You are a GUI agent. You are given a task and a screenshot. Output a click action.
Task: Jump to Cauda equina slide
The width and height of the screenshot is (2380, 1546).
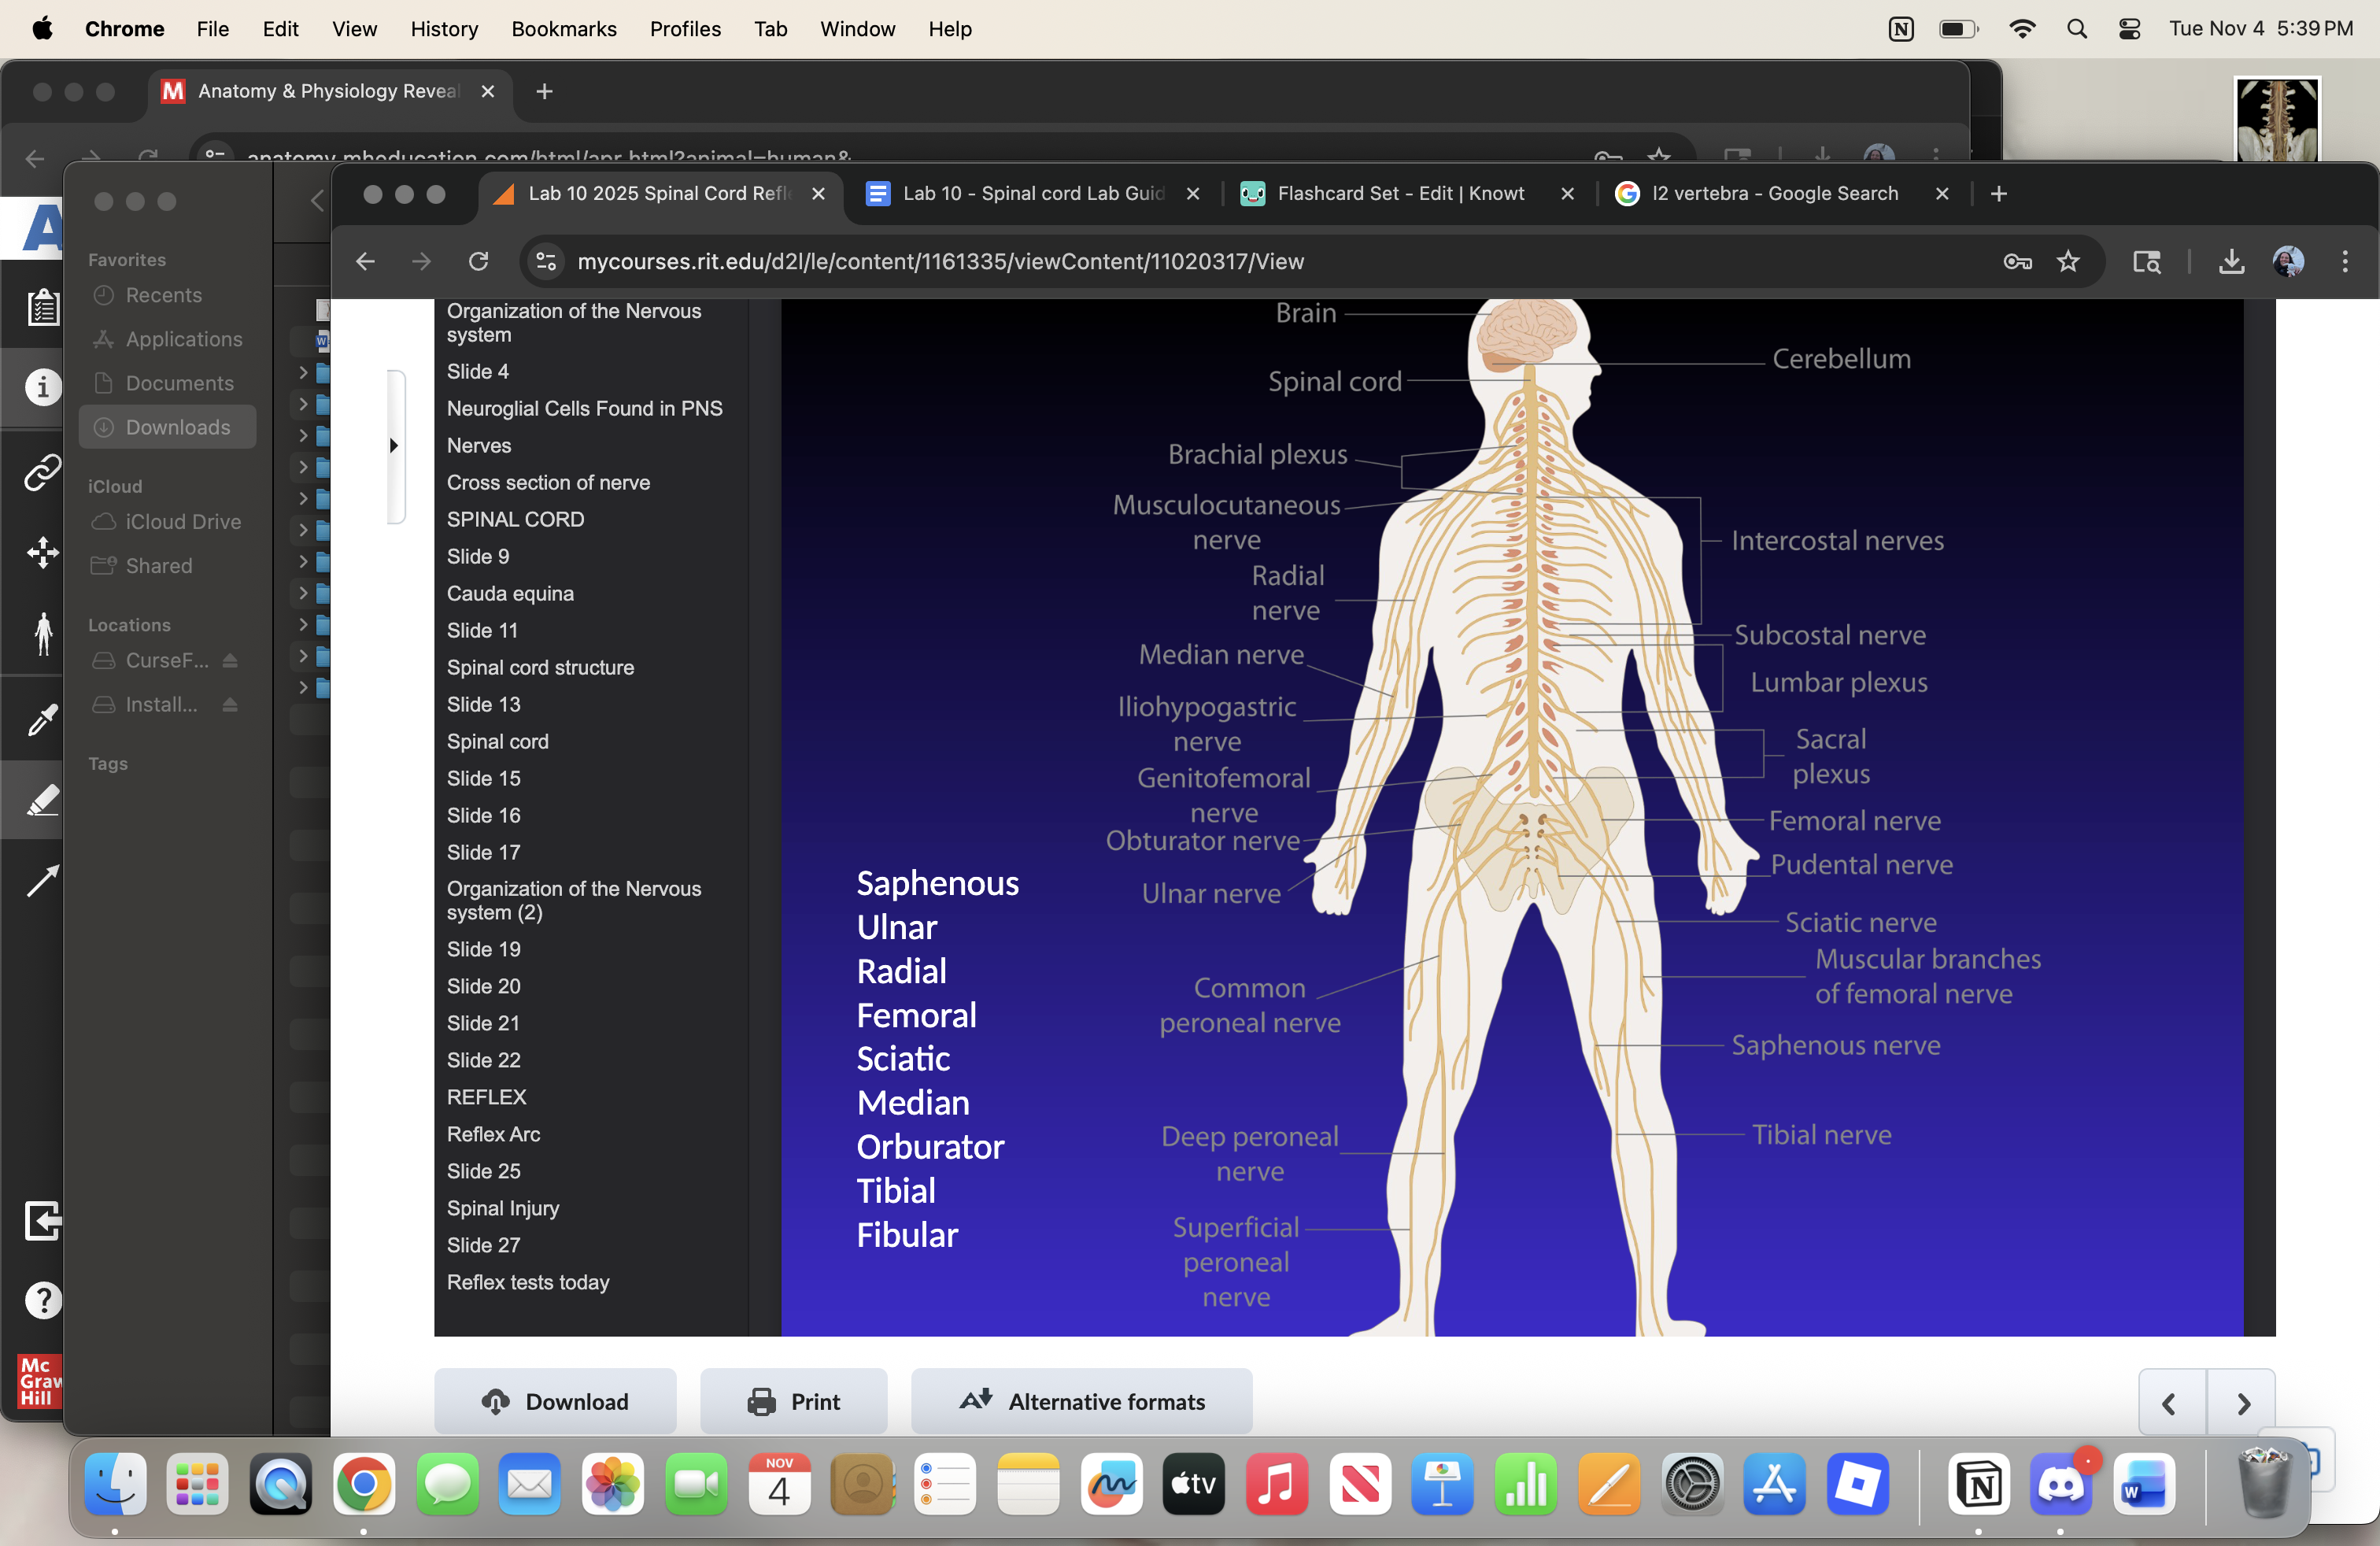click(x=510, y=593)
